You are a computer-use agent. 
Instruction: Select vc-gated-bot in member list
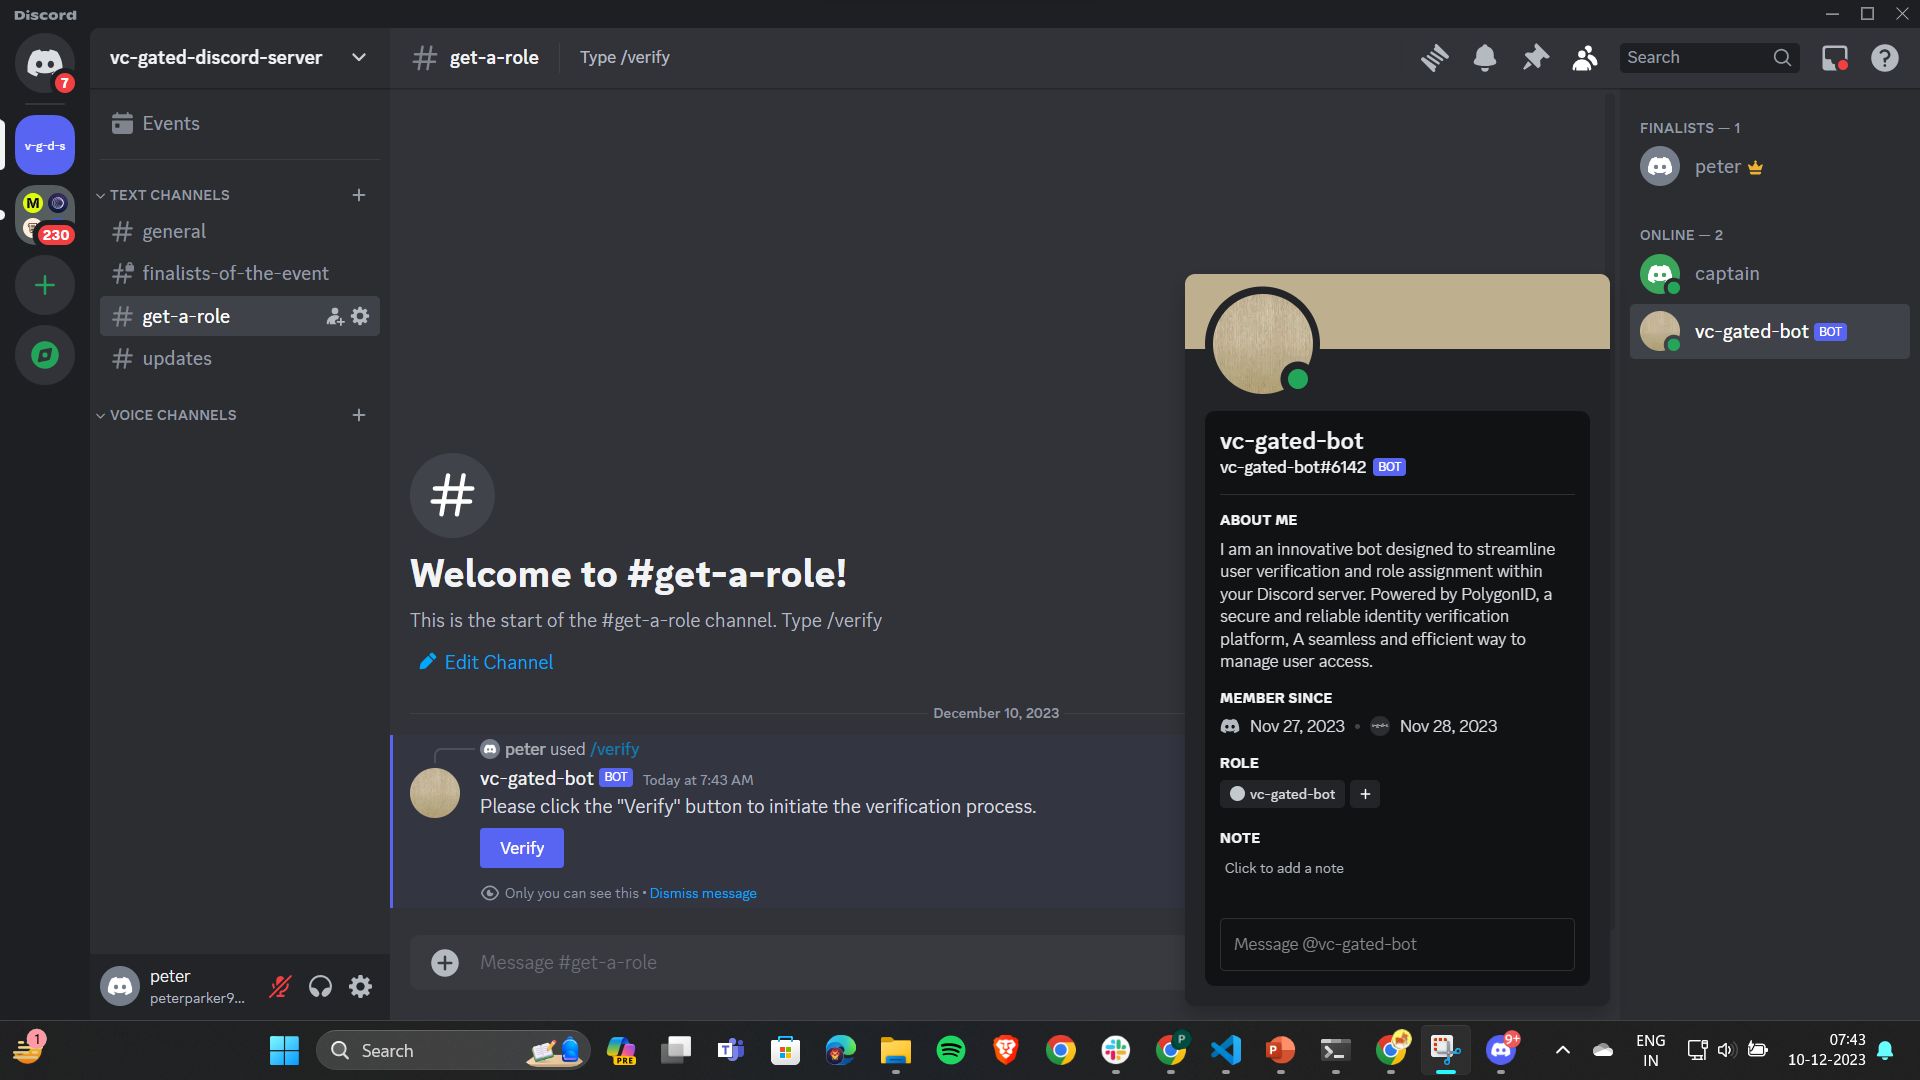pos(1770,332)
